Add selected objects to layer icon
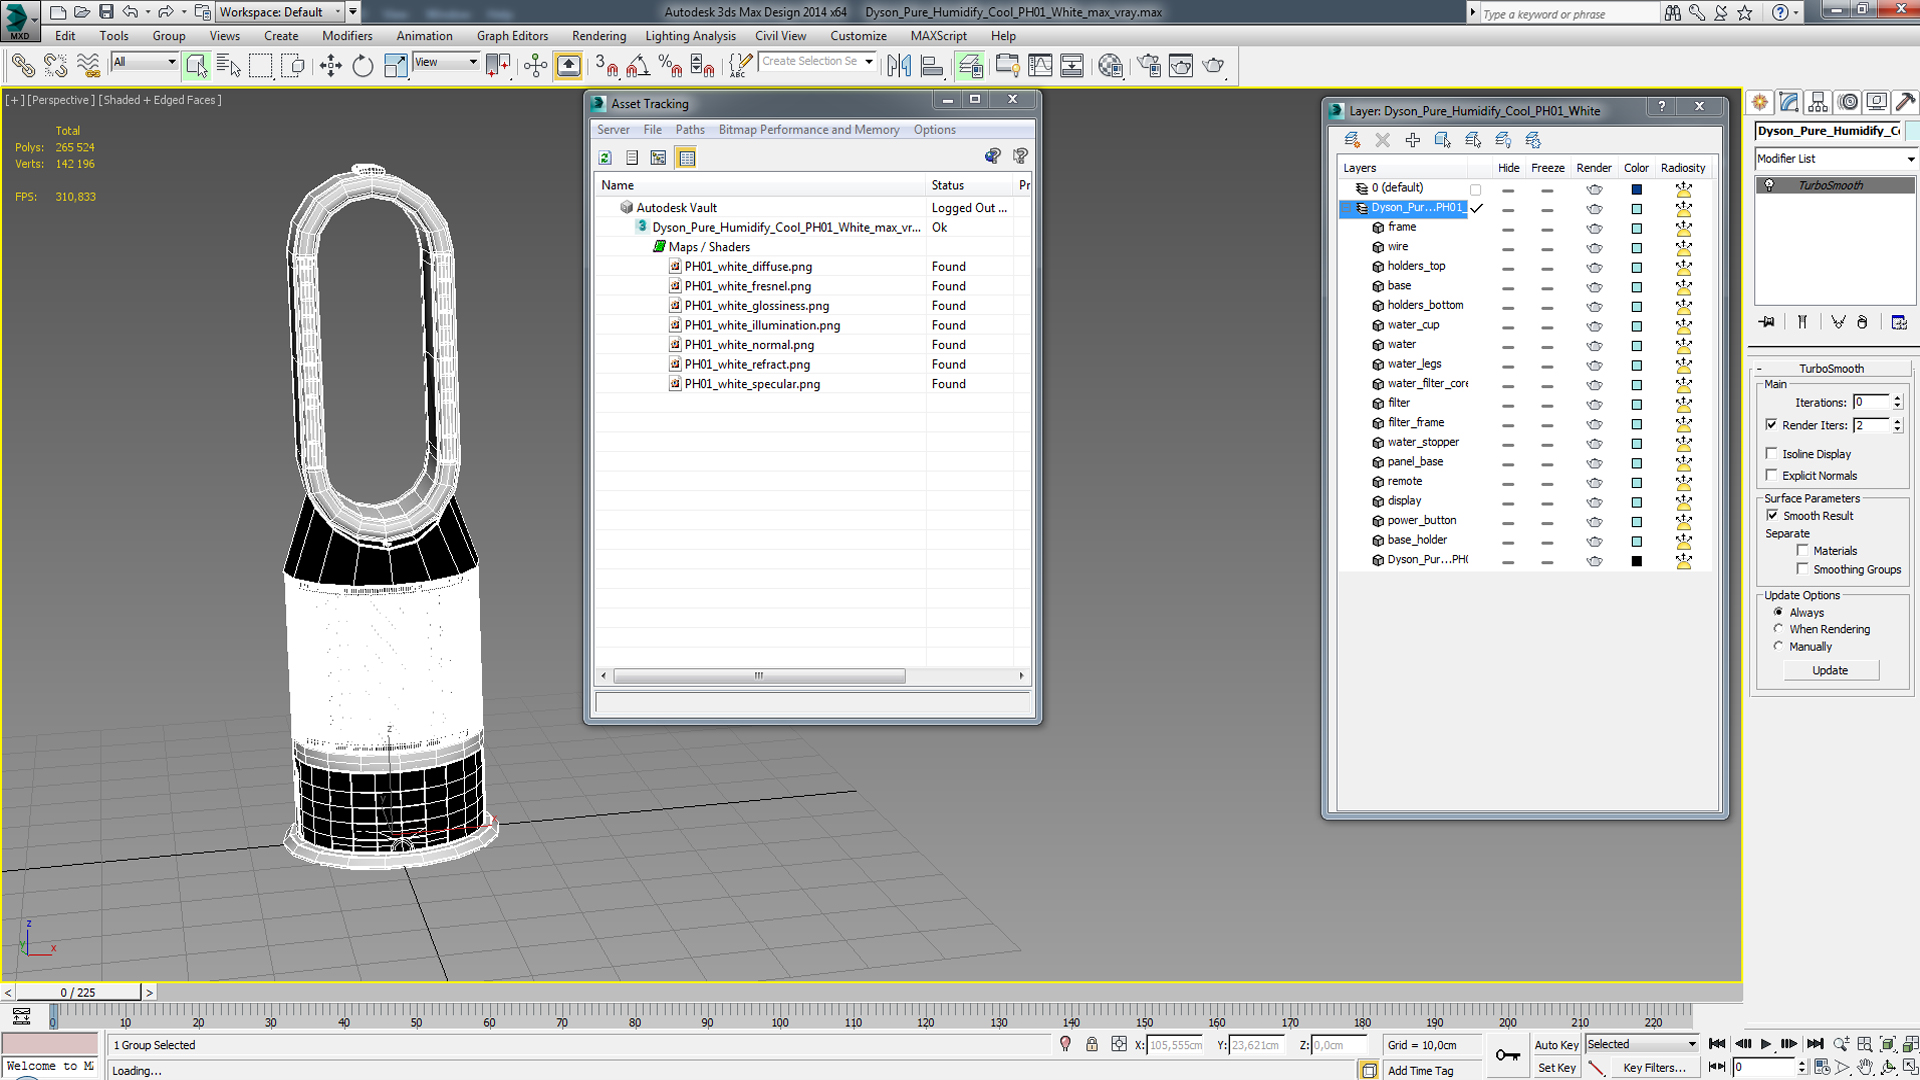The height and width of the screenshot is (1080, 1920). point(1412,140)
